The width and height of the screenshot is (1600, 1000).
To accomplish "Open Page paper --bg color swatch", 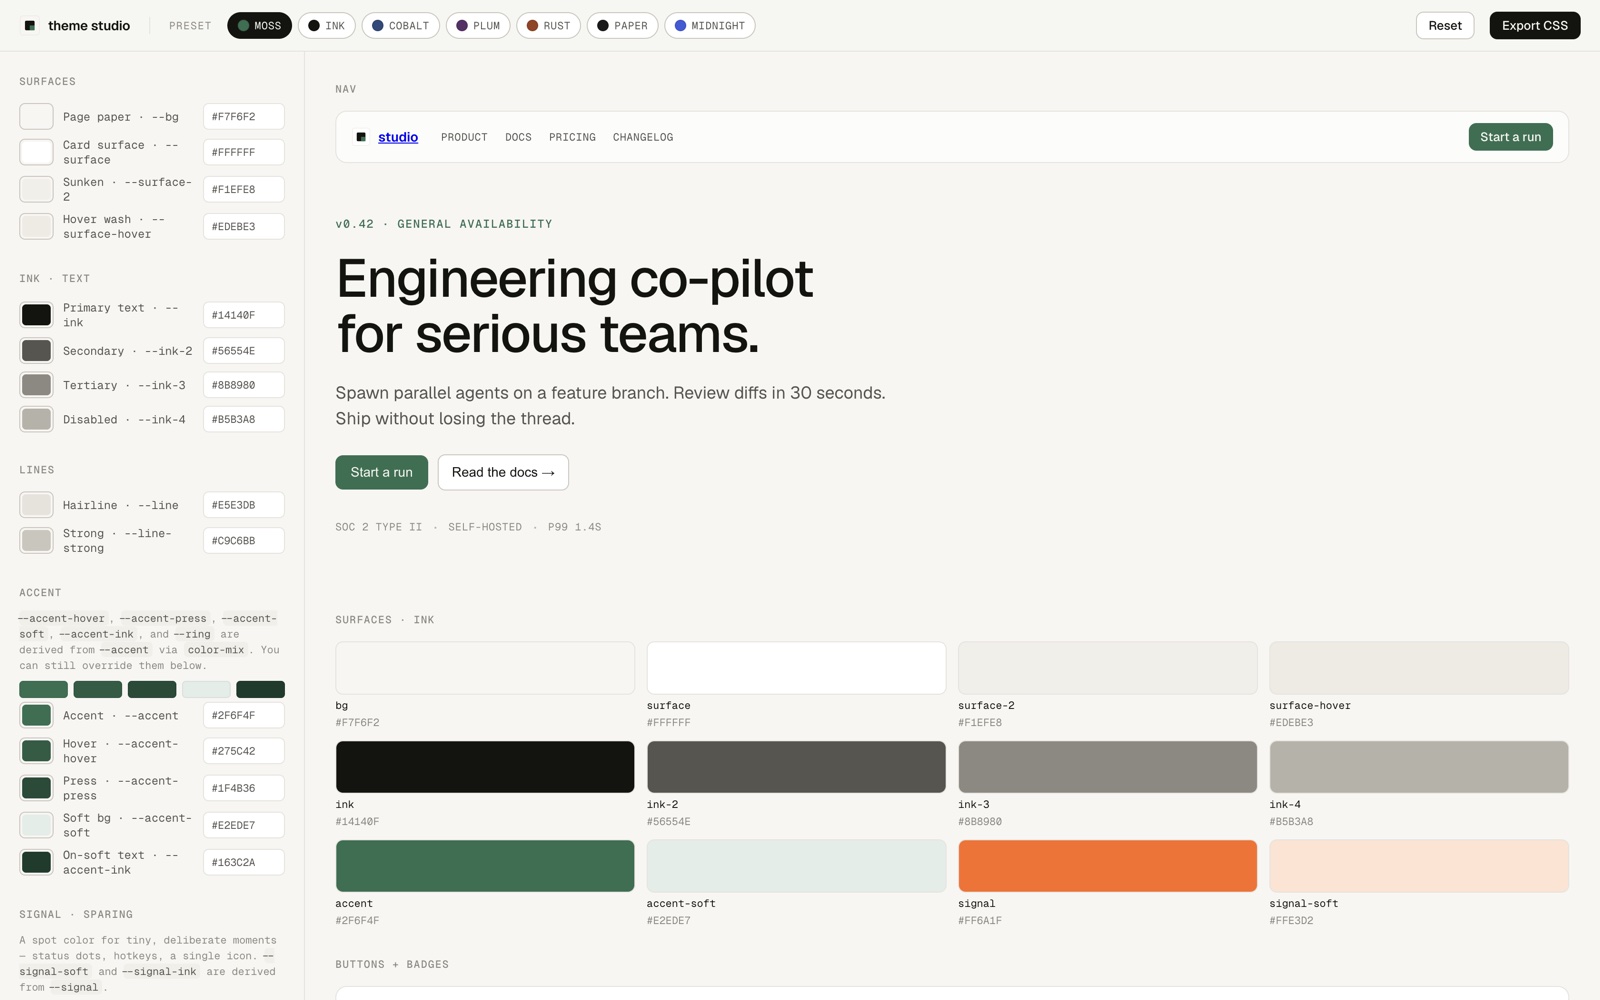I will [x=37, y=117].
